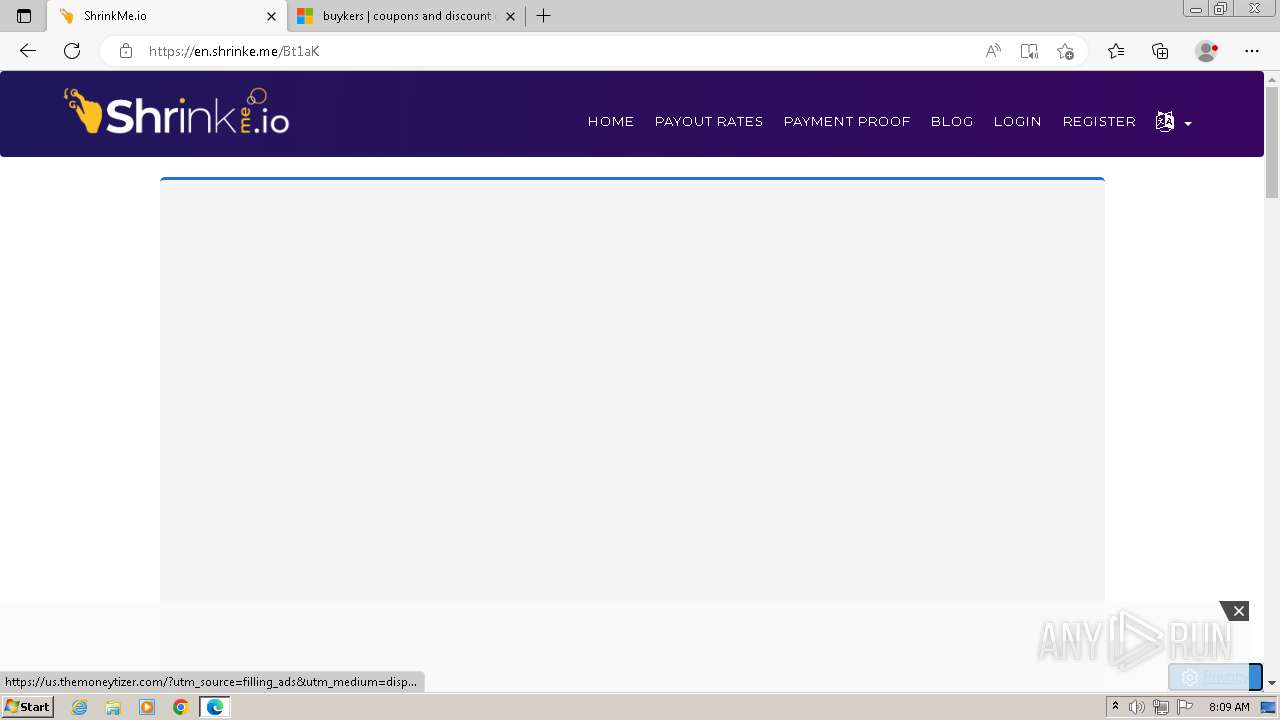Viewport: 1280px width, 720px height.
Task: Click the ShrinkMe.io logo
Action: tap(177, 112)
